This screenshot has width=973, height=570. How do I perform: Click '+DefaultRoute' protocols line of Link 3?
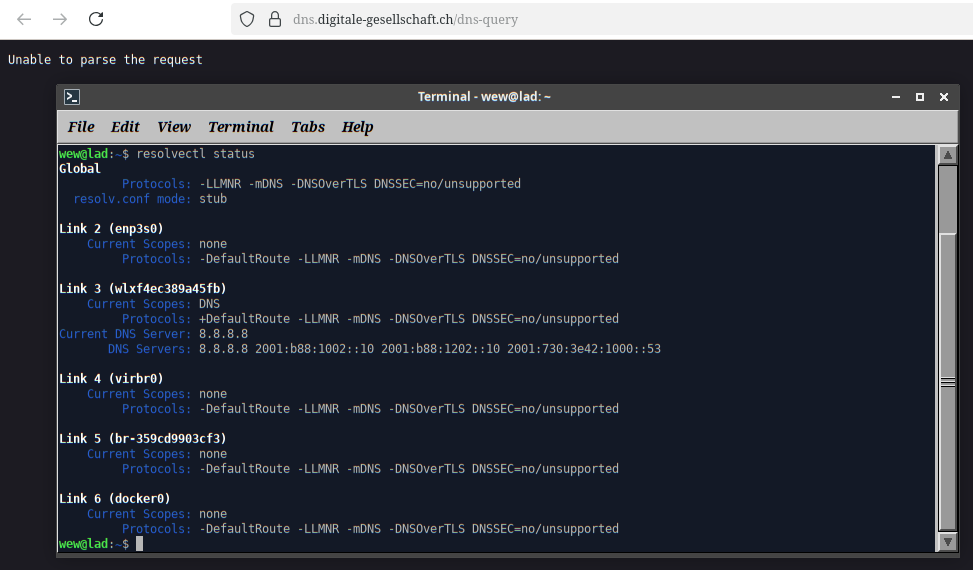409,319
